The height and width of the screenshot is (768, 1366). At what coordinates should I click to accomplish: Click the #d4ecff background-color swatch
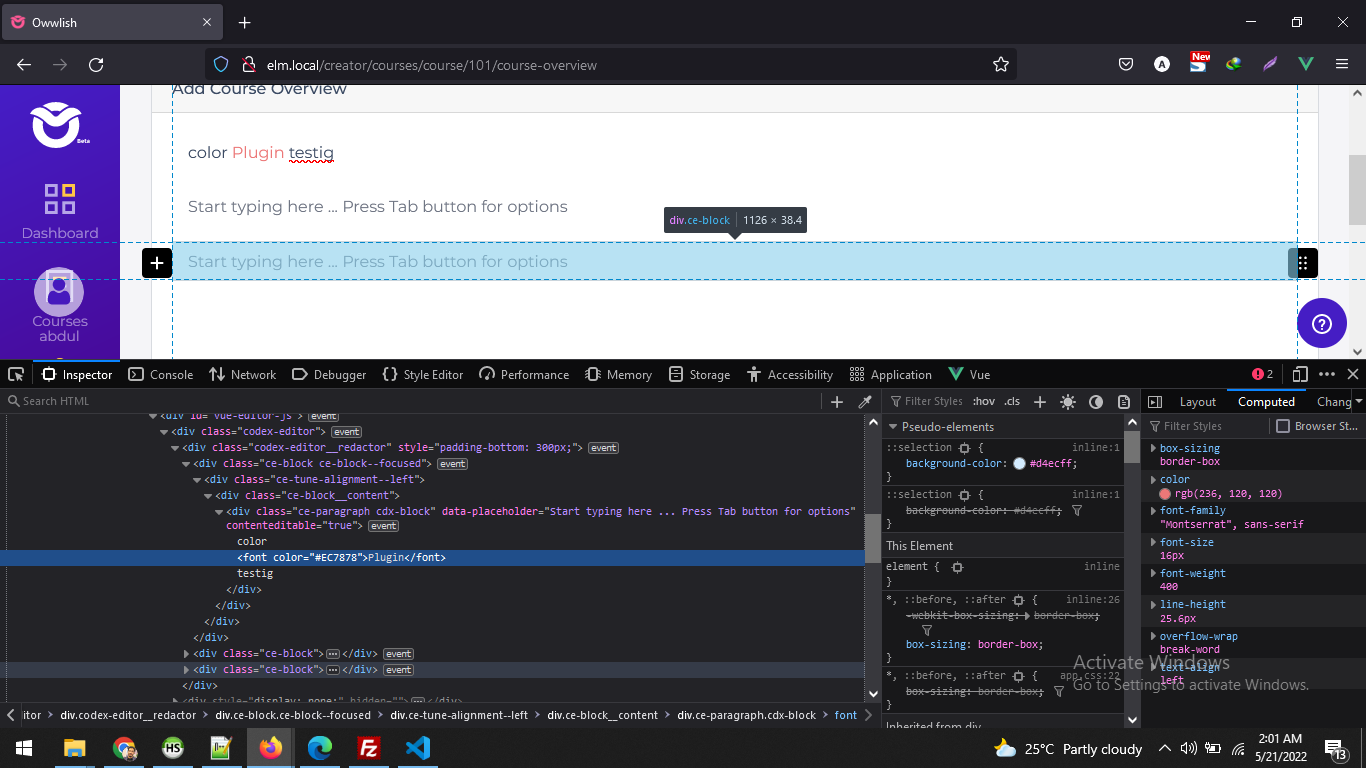(x=1019, y=464)
